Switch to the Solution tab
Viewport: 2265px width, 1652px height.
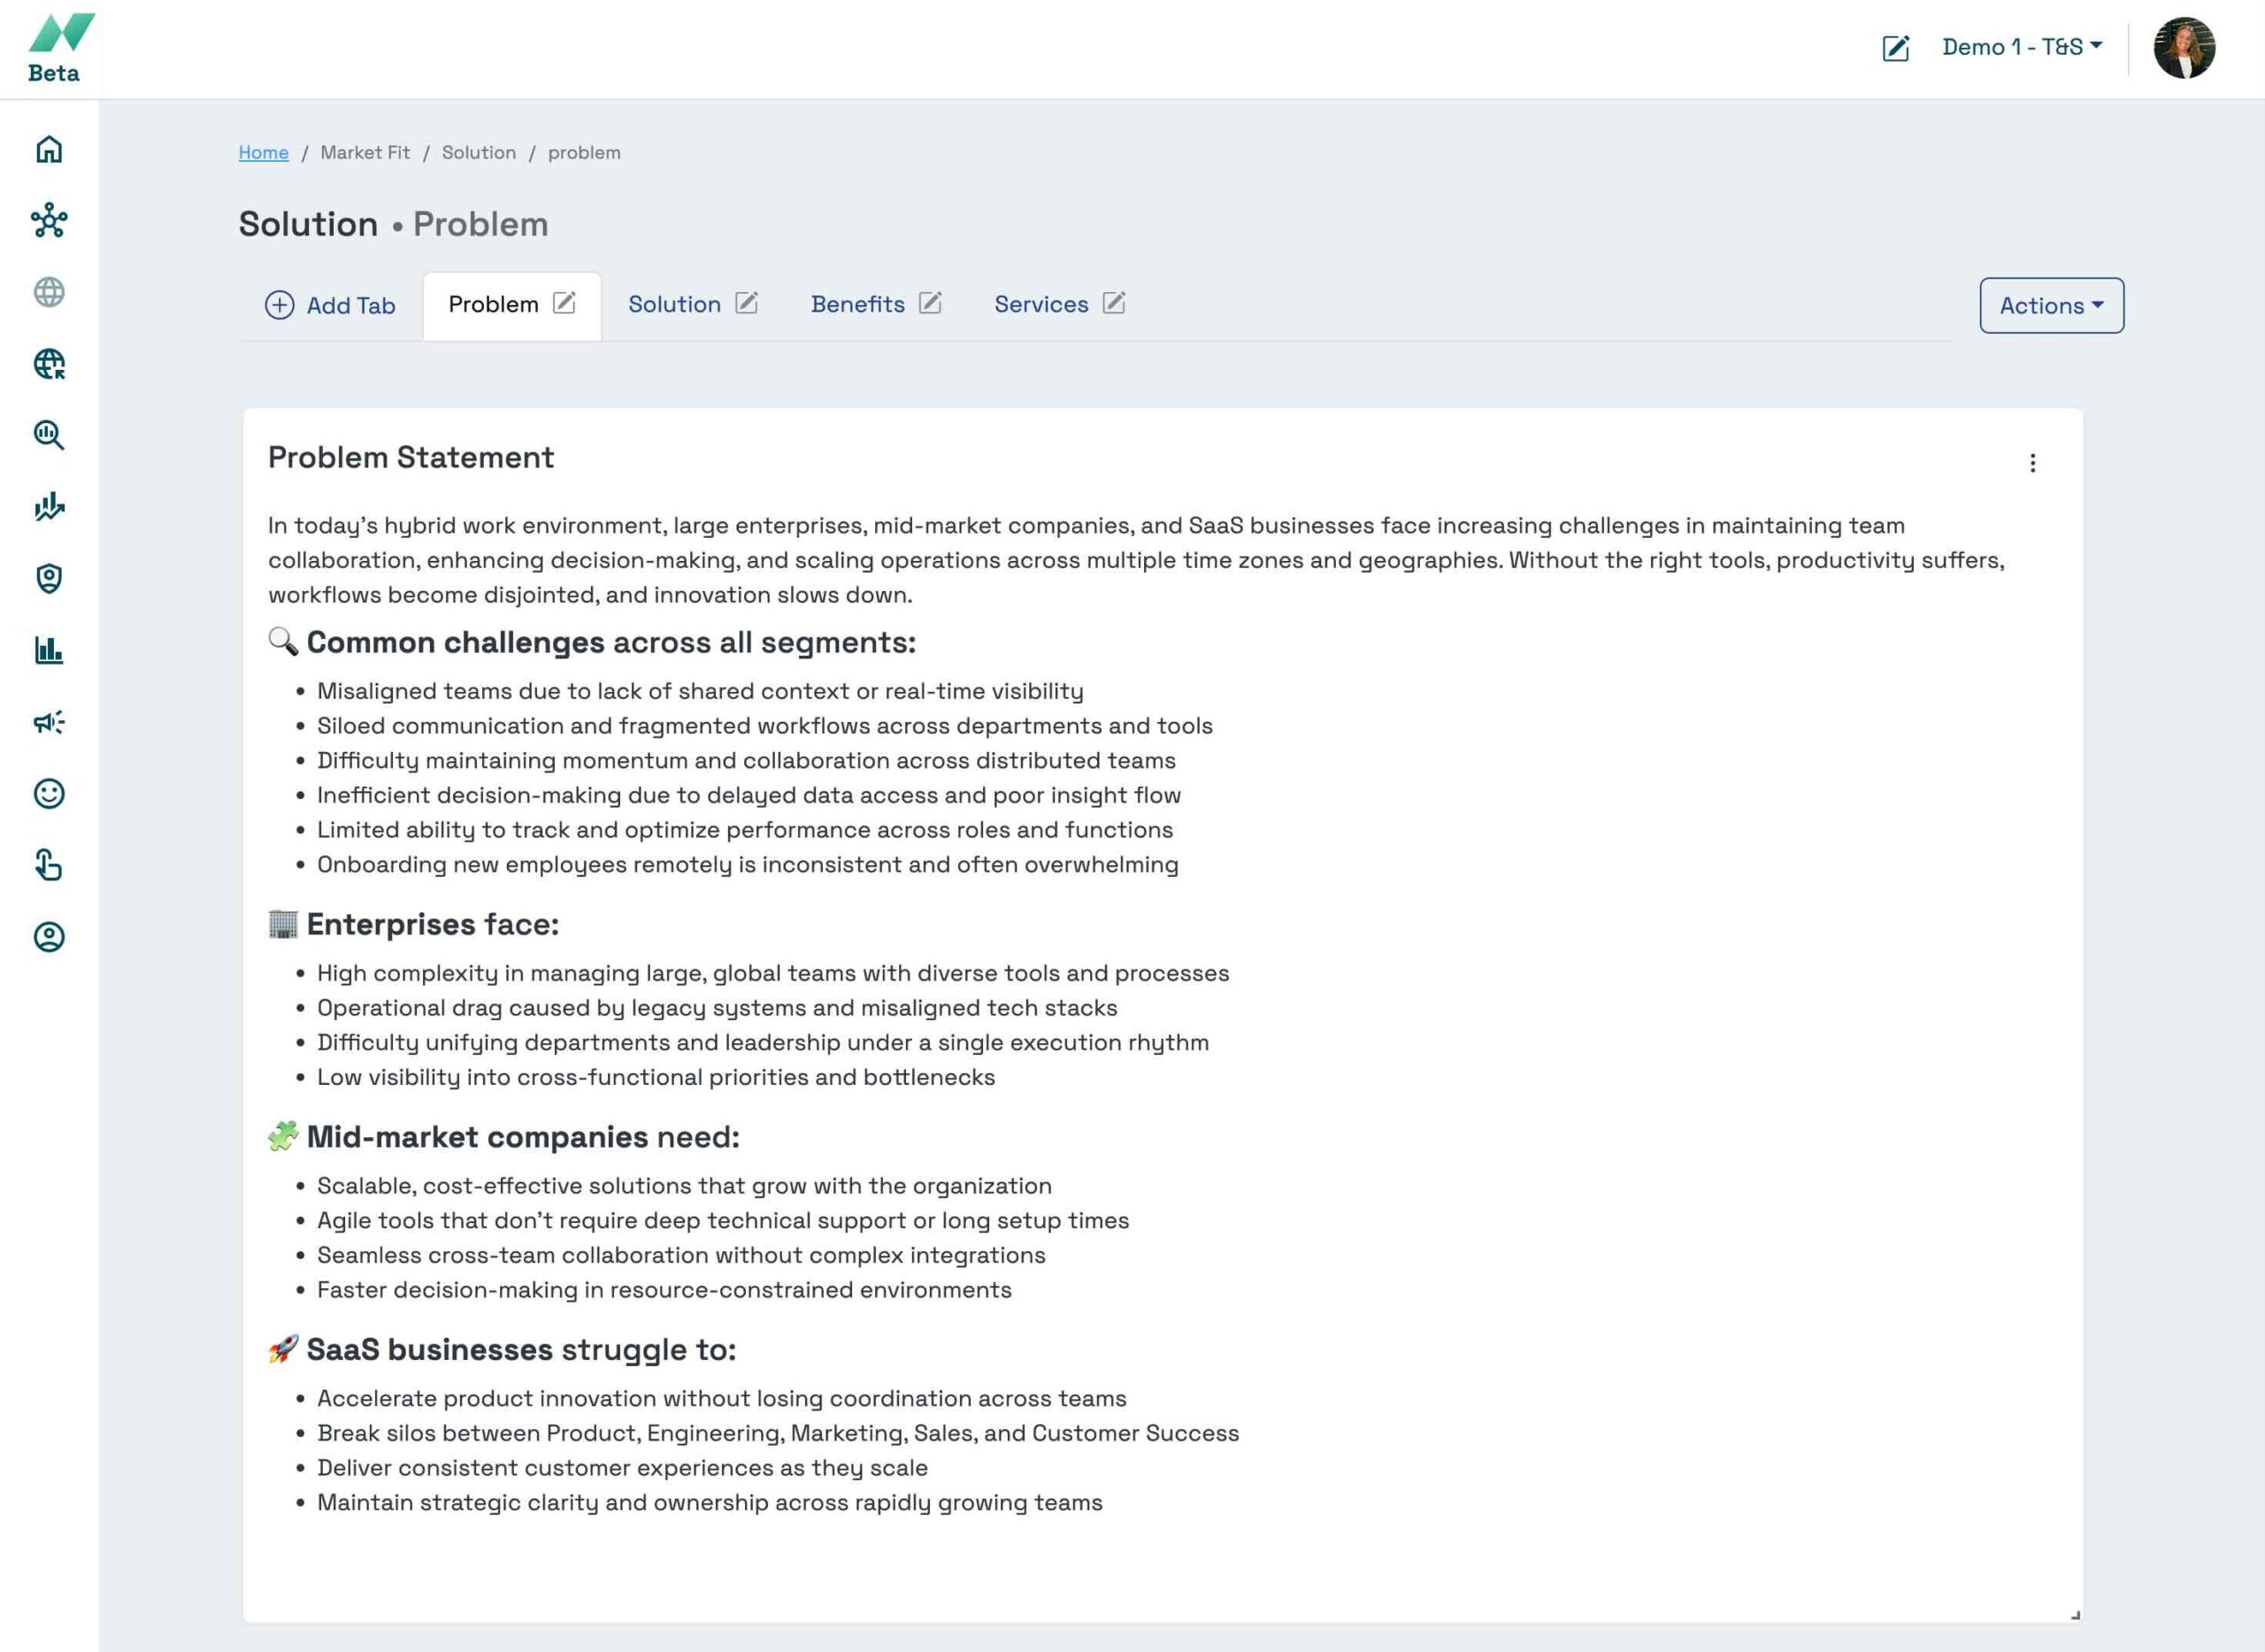pyautogui.click(x=674, y=305)
